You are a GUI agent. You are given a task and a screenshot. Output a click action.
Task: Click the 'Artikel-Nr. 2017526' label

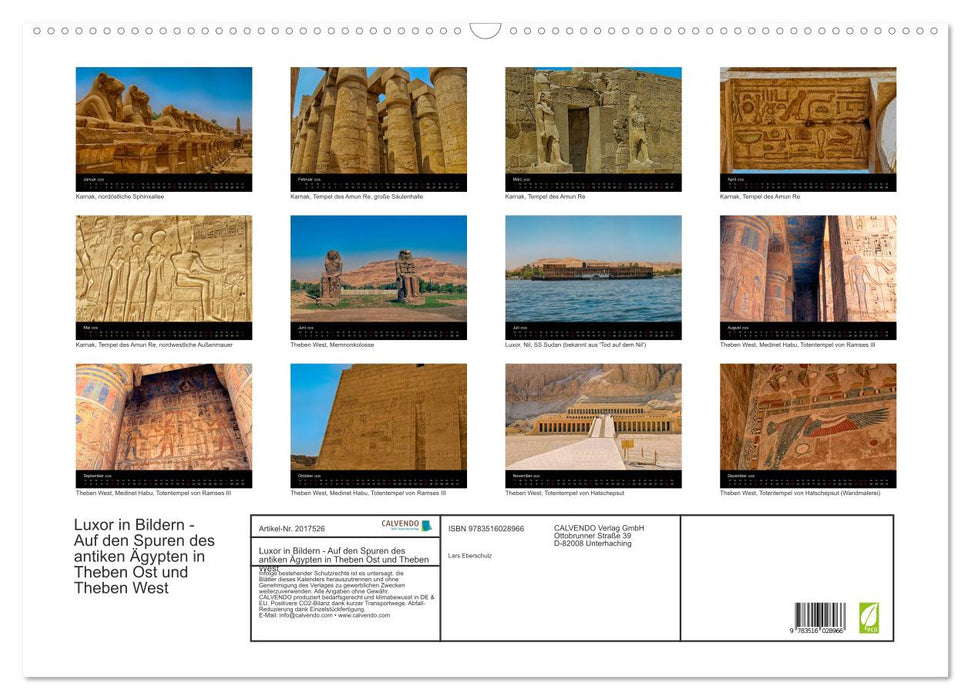pos(292,526)
